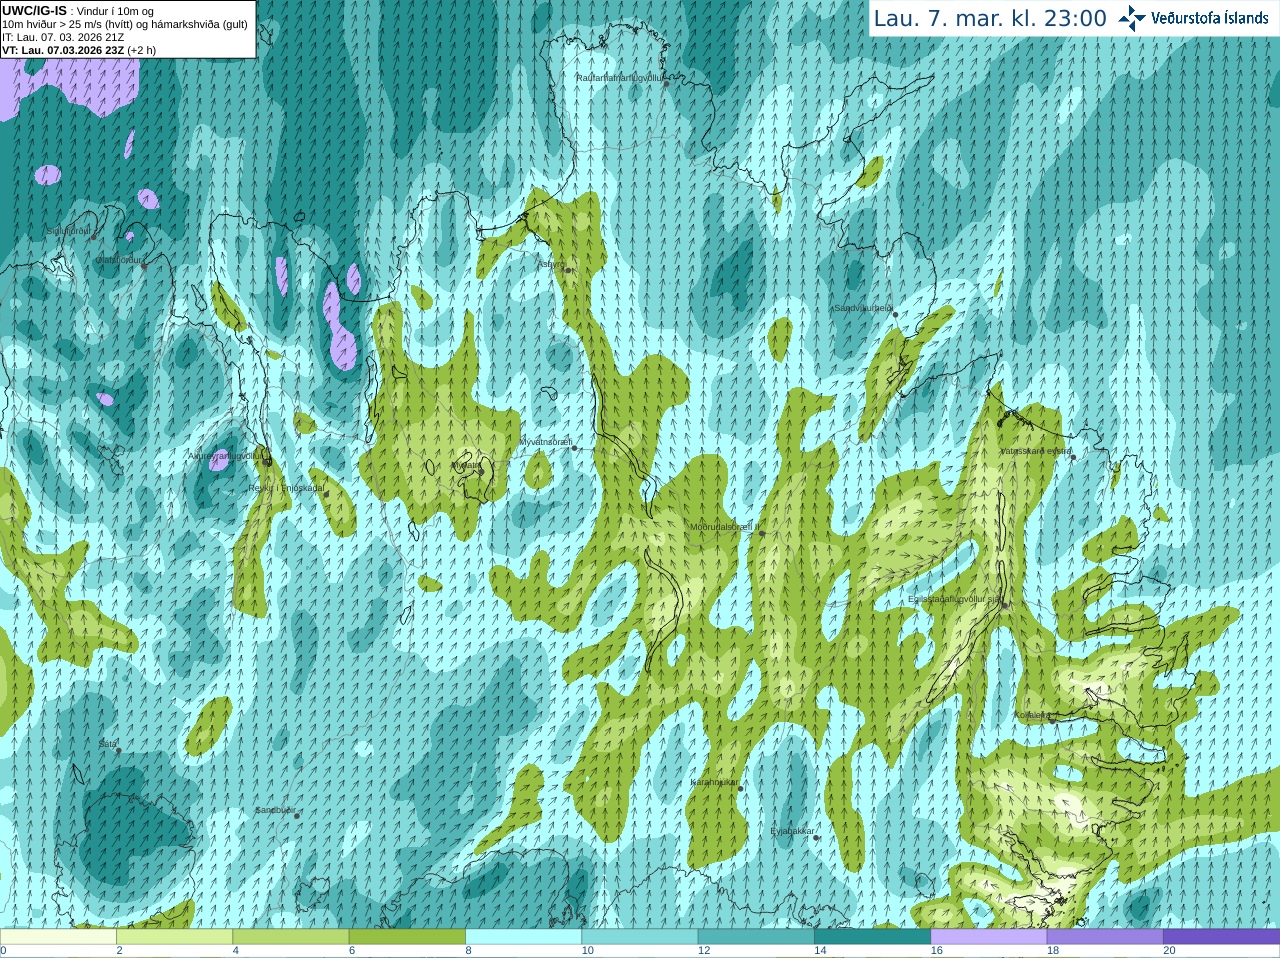Image resolution: width=1280 pixels, height=958 pixels.
Task: Click the legend value label 12
Action: (x=704, y=951)
